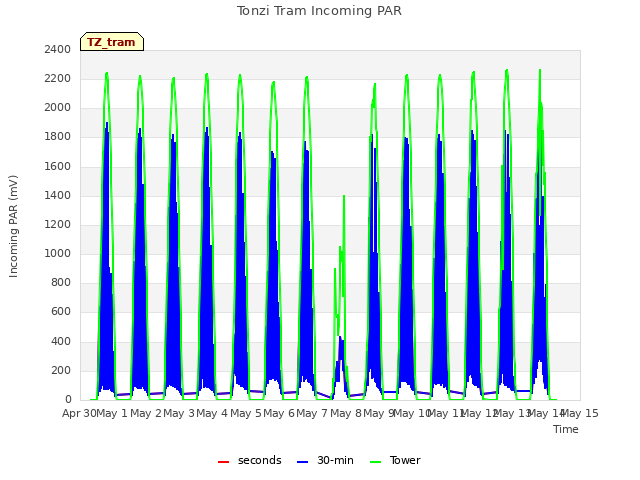
Task: Click the red seconds legend swatch
Action: [x=223, y=462]
